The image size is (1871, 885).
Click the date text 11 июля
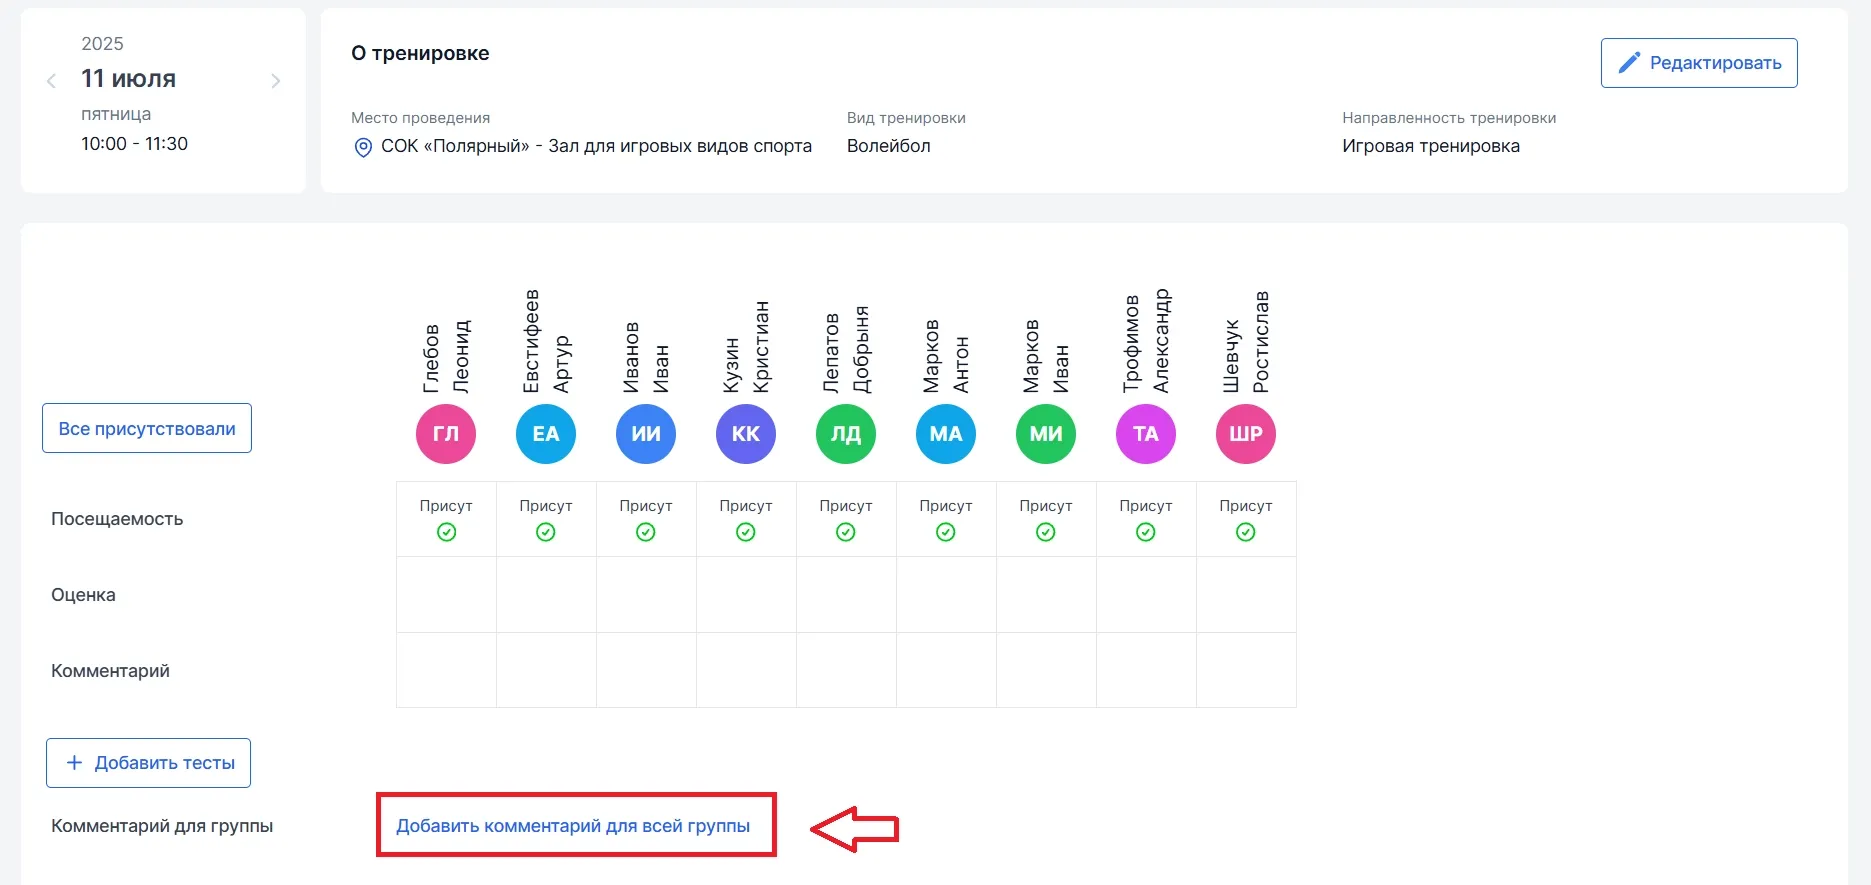129,79
